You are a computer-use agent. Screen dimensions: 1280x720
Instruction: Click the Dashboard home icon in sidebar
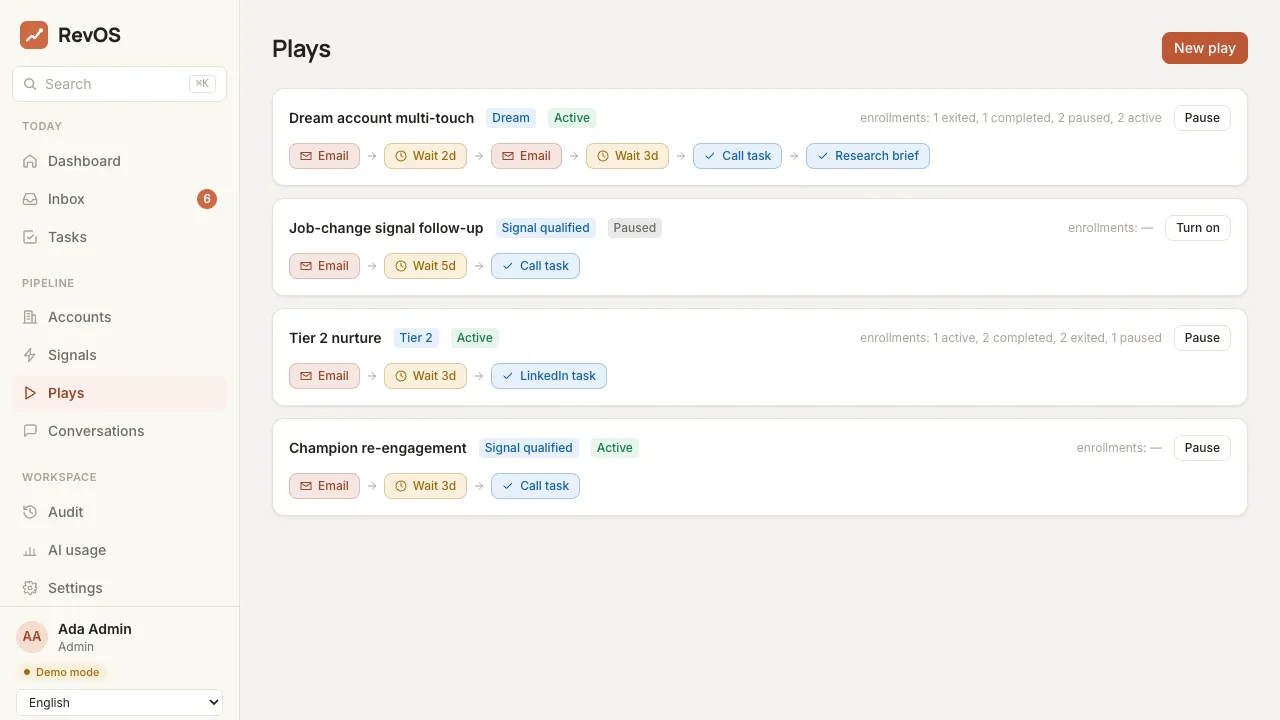click(x=30, y=161)
